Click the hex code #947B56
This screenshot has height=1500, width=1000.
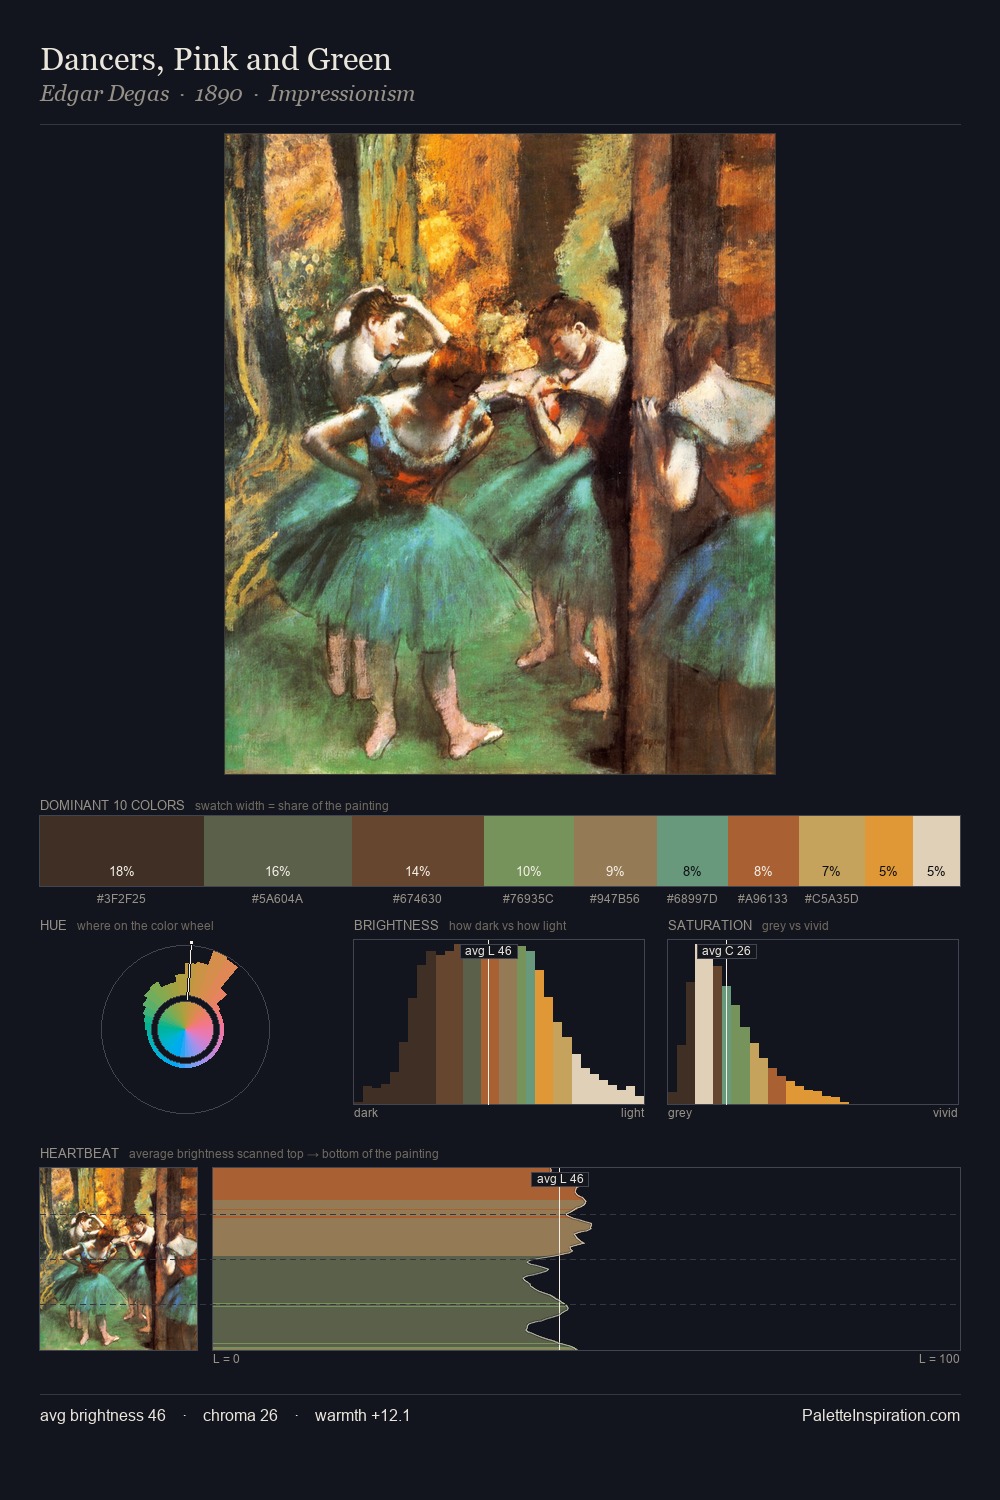614,899
